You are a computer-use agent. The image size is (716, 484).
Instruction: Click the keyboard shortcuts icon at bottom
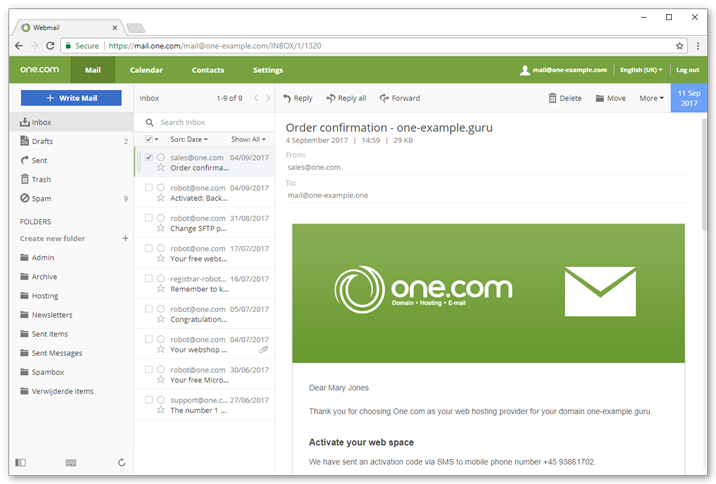[71, 463]
